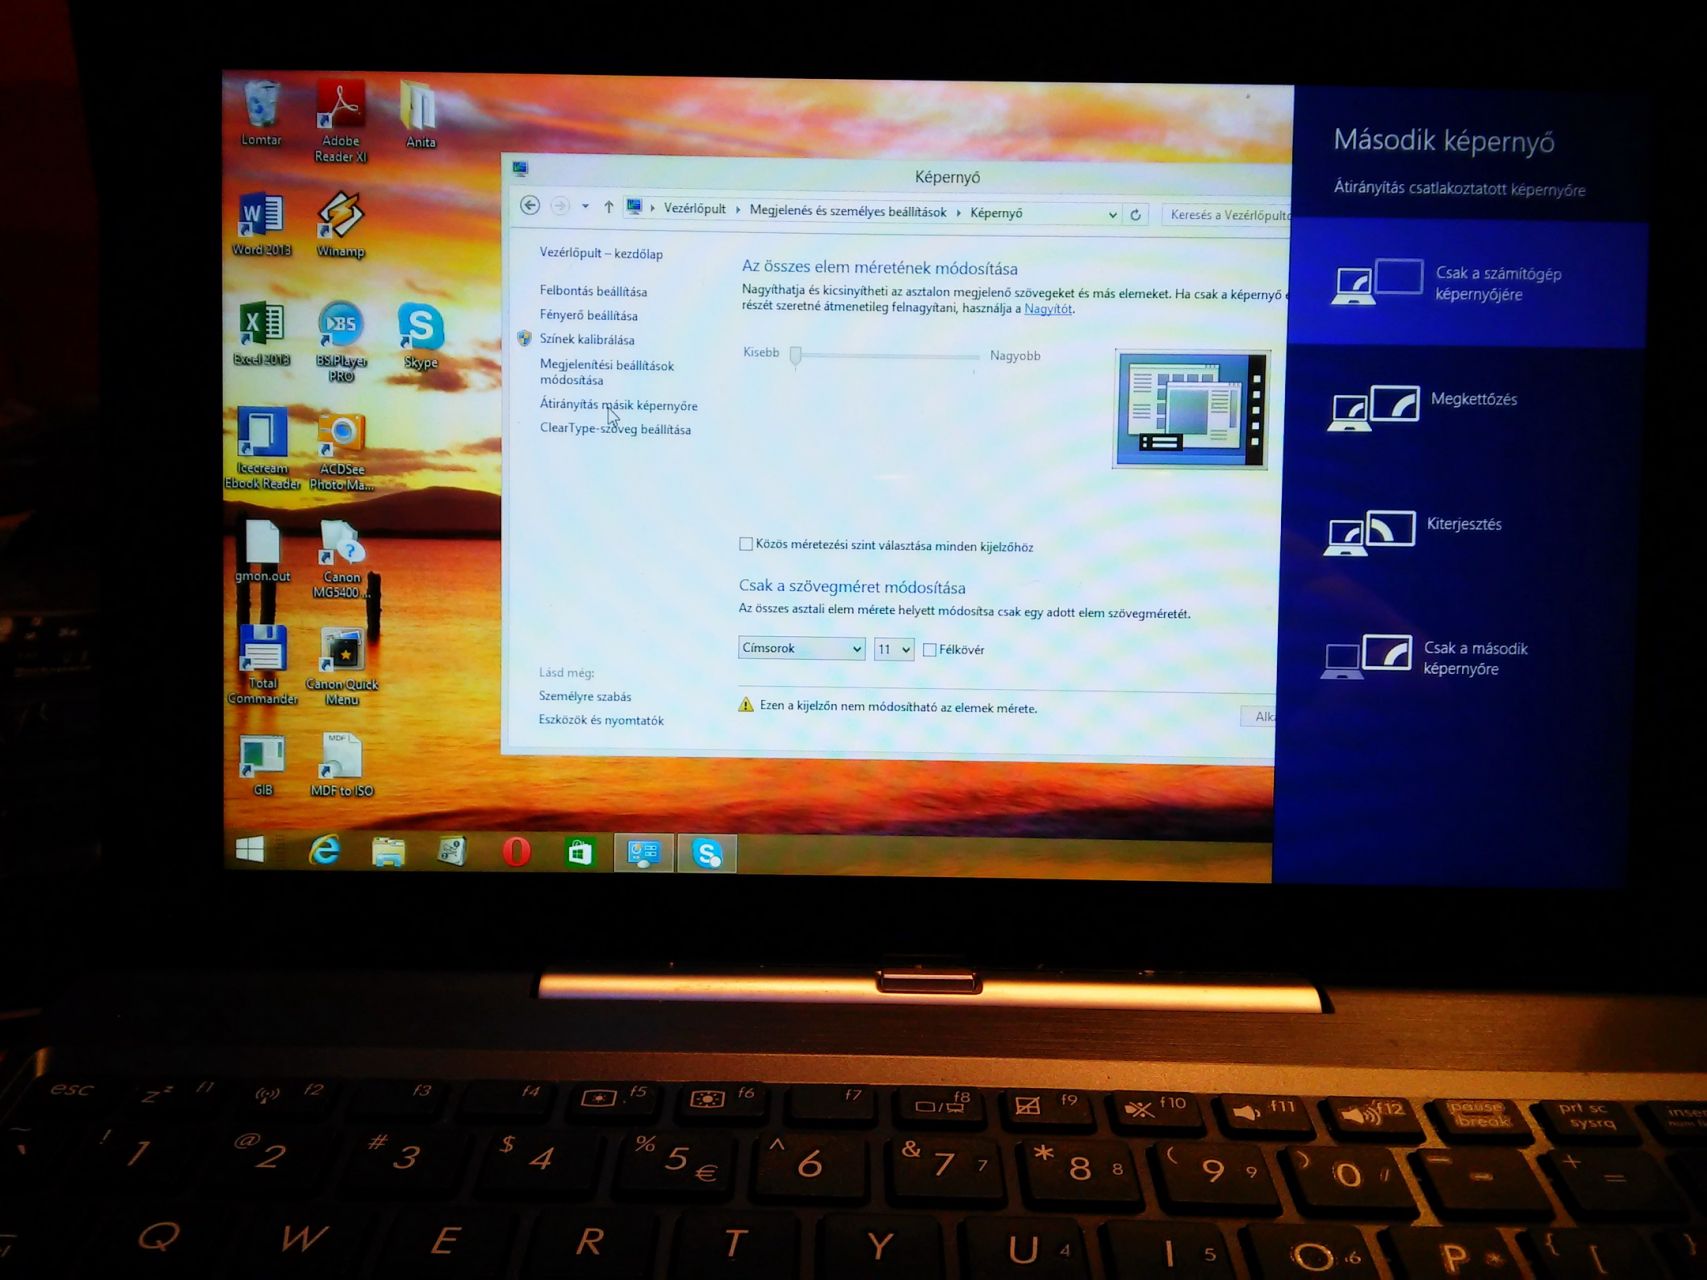Open the font size 11 dropdown

coord(893,649)
